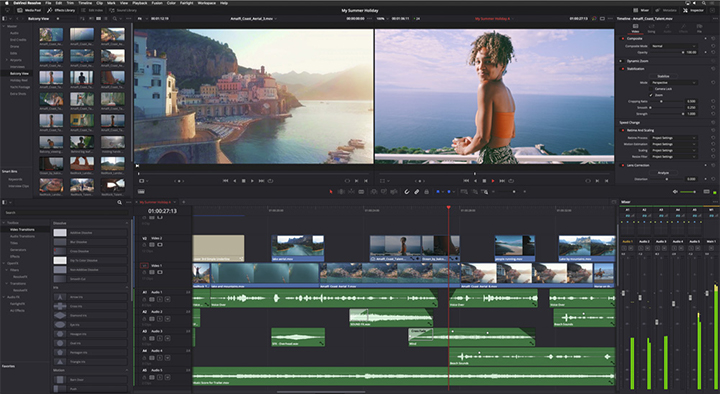Select the Cross Dissolve transition
Screen dimensions: 720x394
(90, 251)
